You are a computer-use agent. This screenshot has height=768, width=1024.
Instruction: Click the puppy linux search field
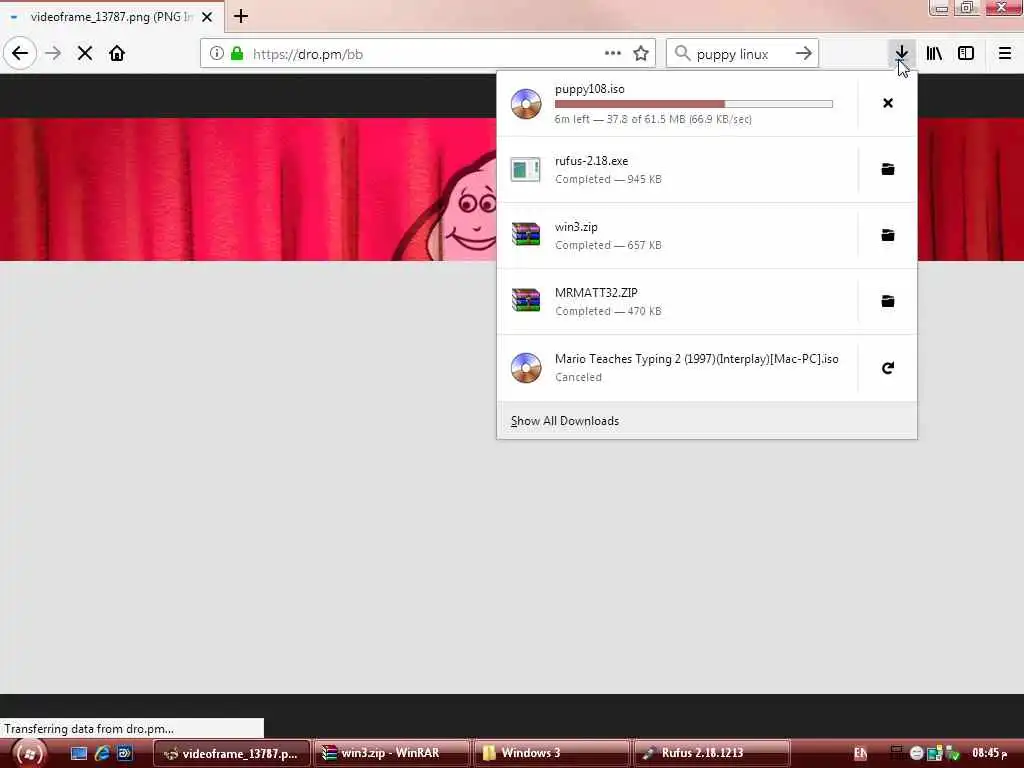pos(742,54)
